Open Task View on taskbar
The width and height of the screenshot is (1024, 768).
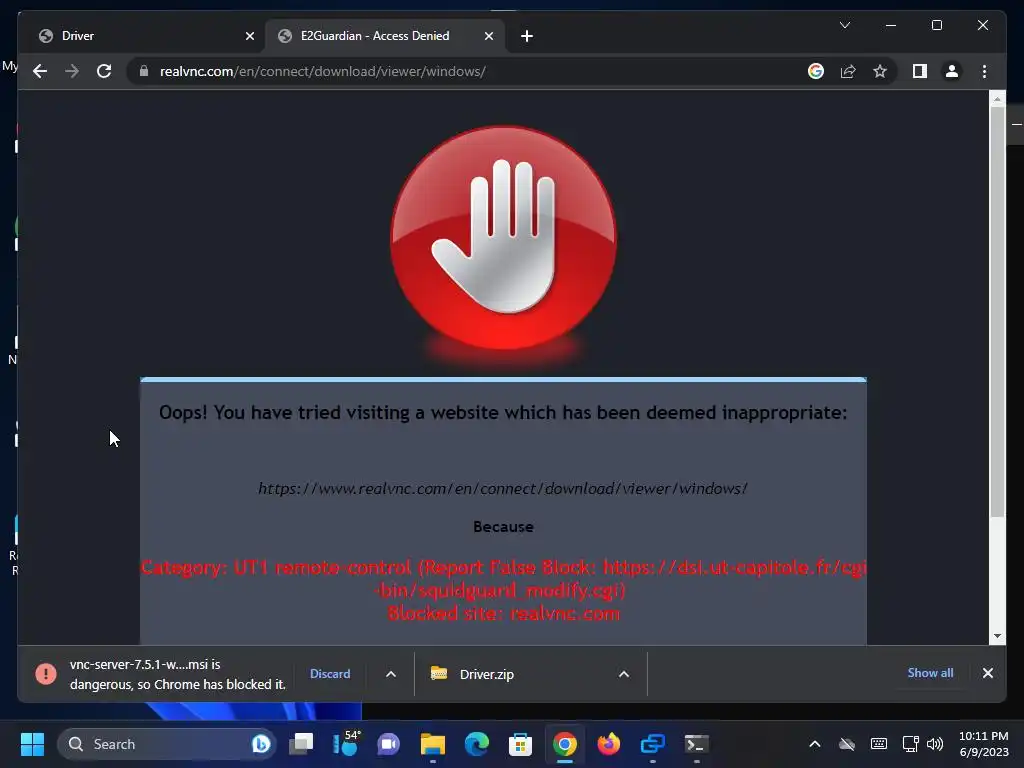(x=301, y=744)
